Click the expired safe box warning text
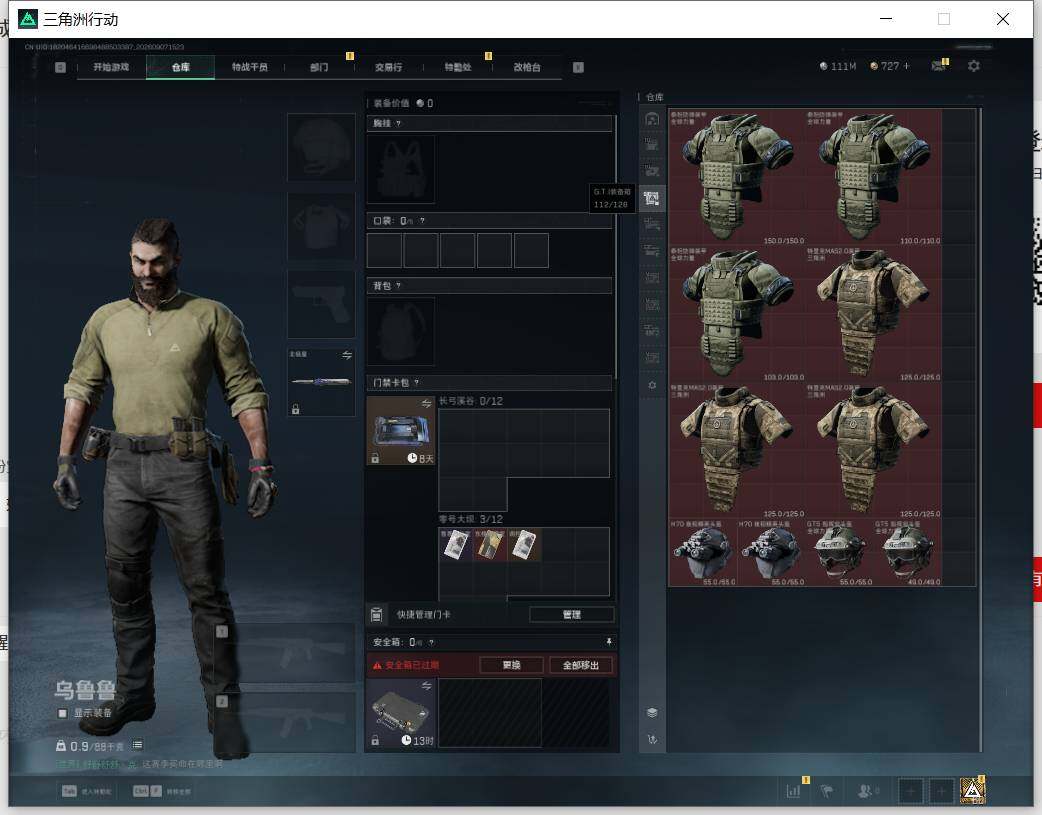 [x=405, y=665]
